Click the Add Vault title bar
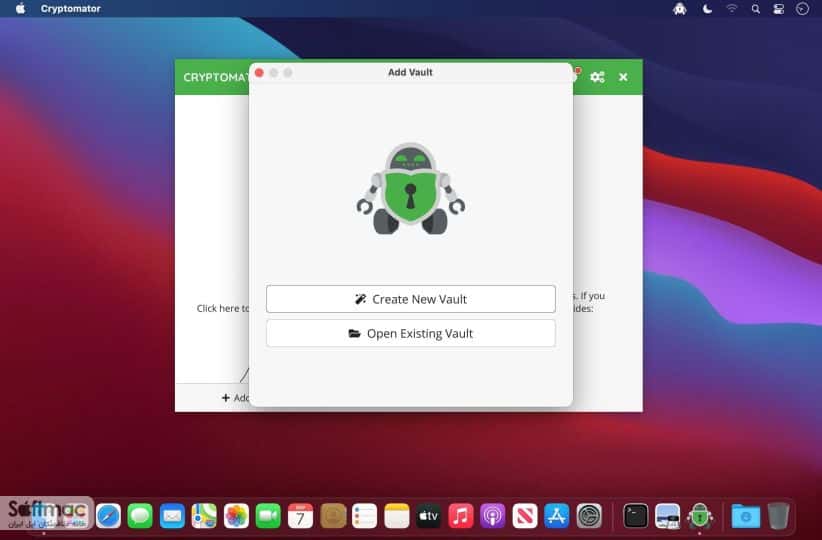This screenshot has width=822, height=540. (x=410, y=72)
